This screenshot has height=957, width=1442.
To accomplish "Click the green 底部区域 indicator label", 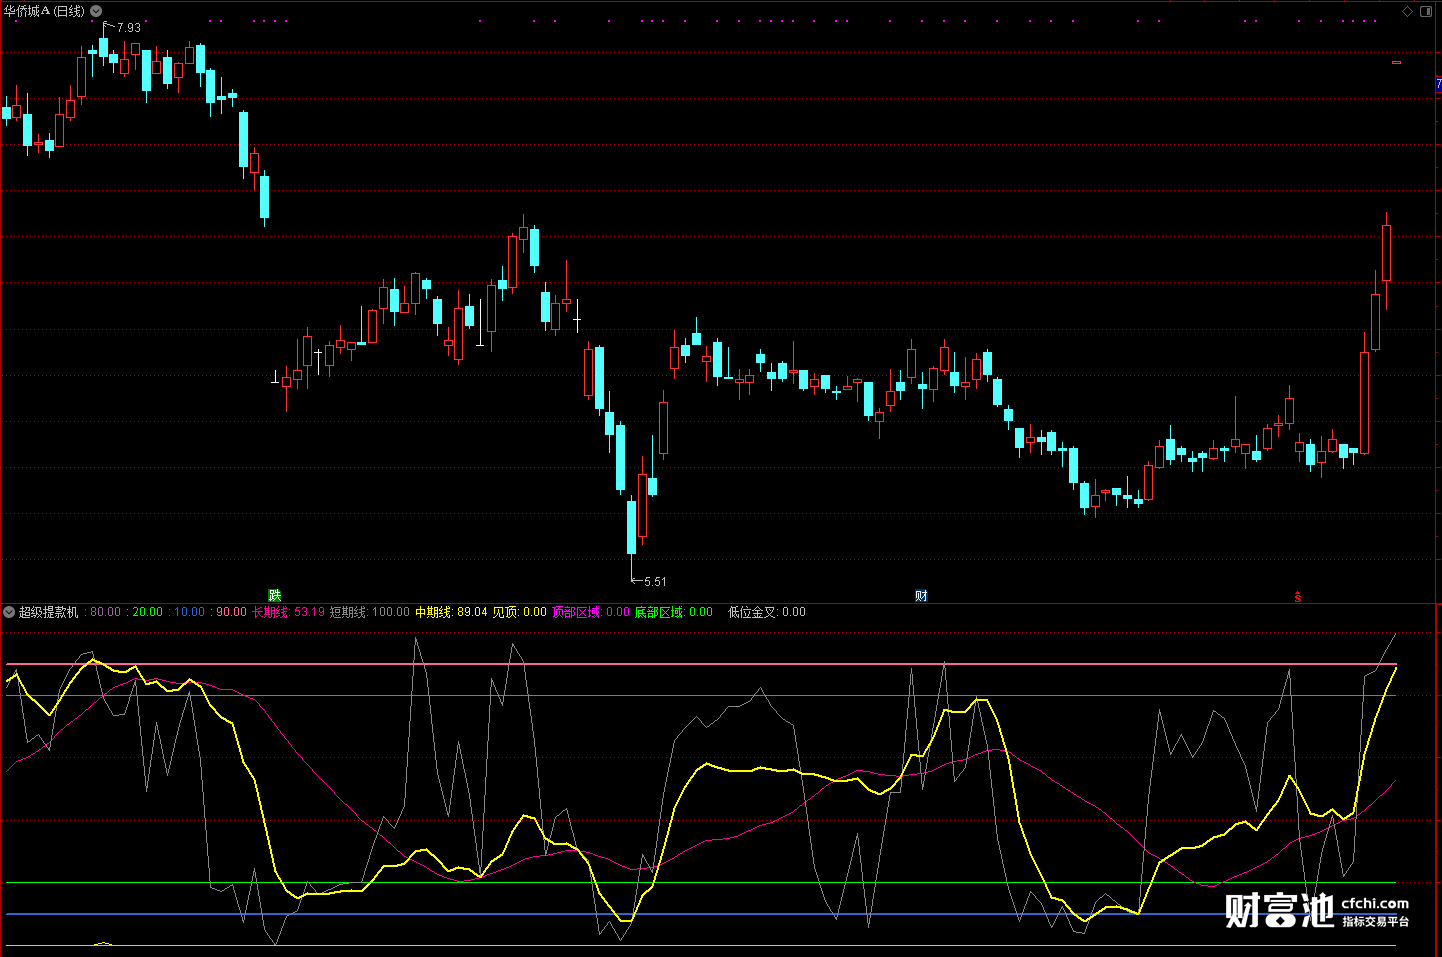I will pos(673,612).
